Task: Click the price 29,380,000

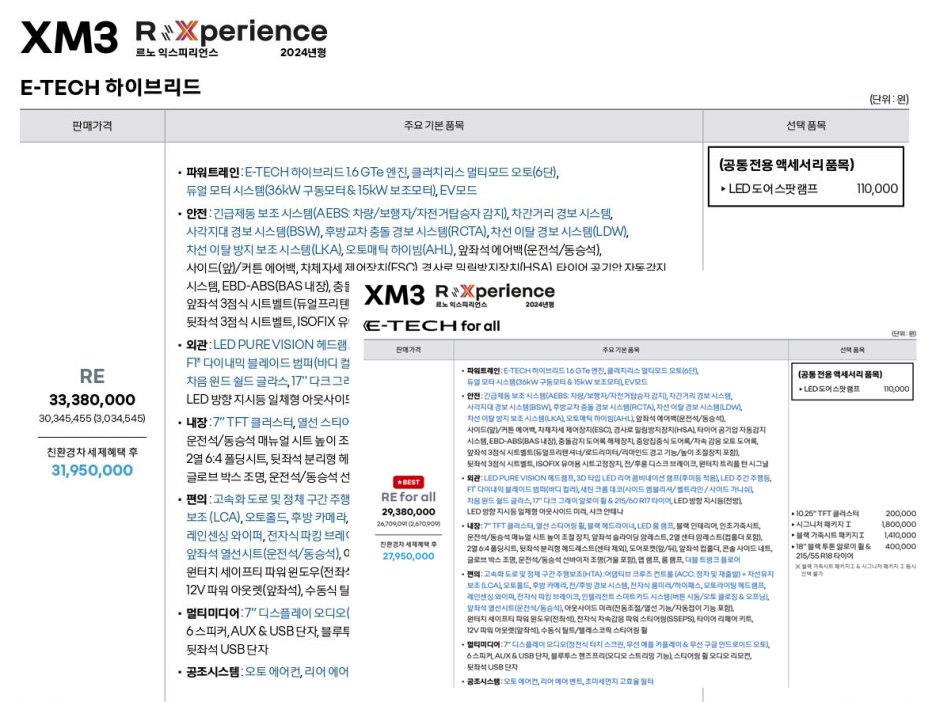Action: coord(408,512)
